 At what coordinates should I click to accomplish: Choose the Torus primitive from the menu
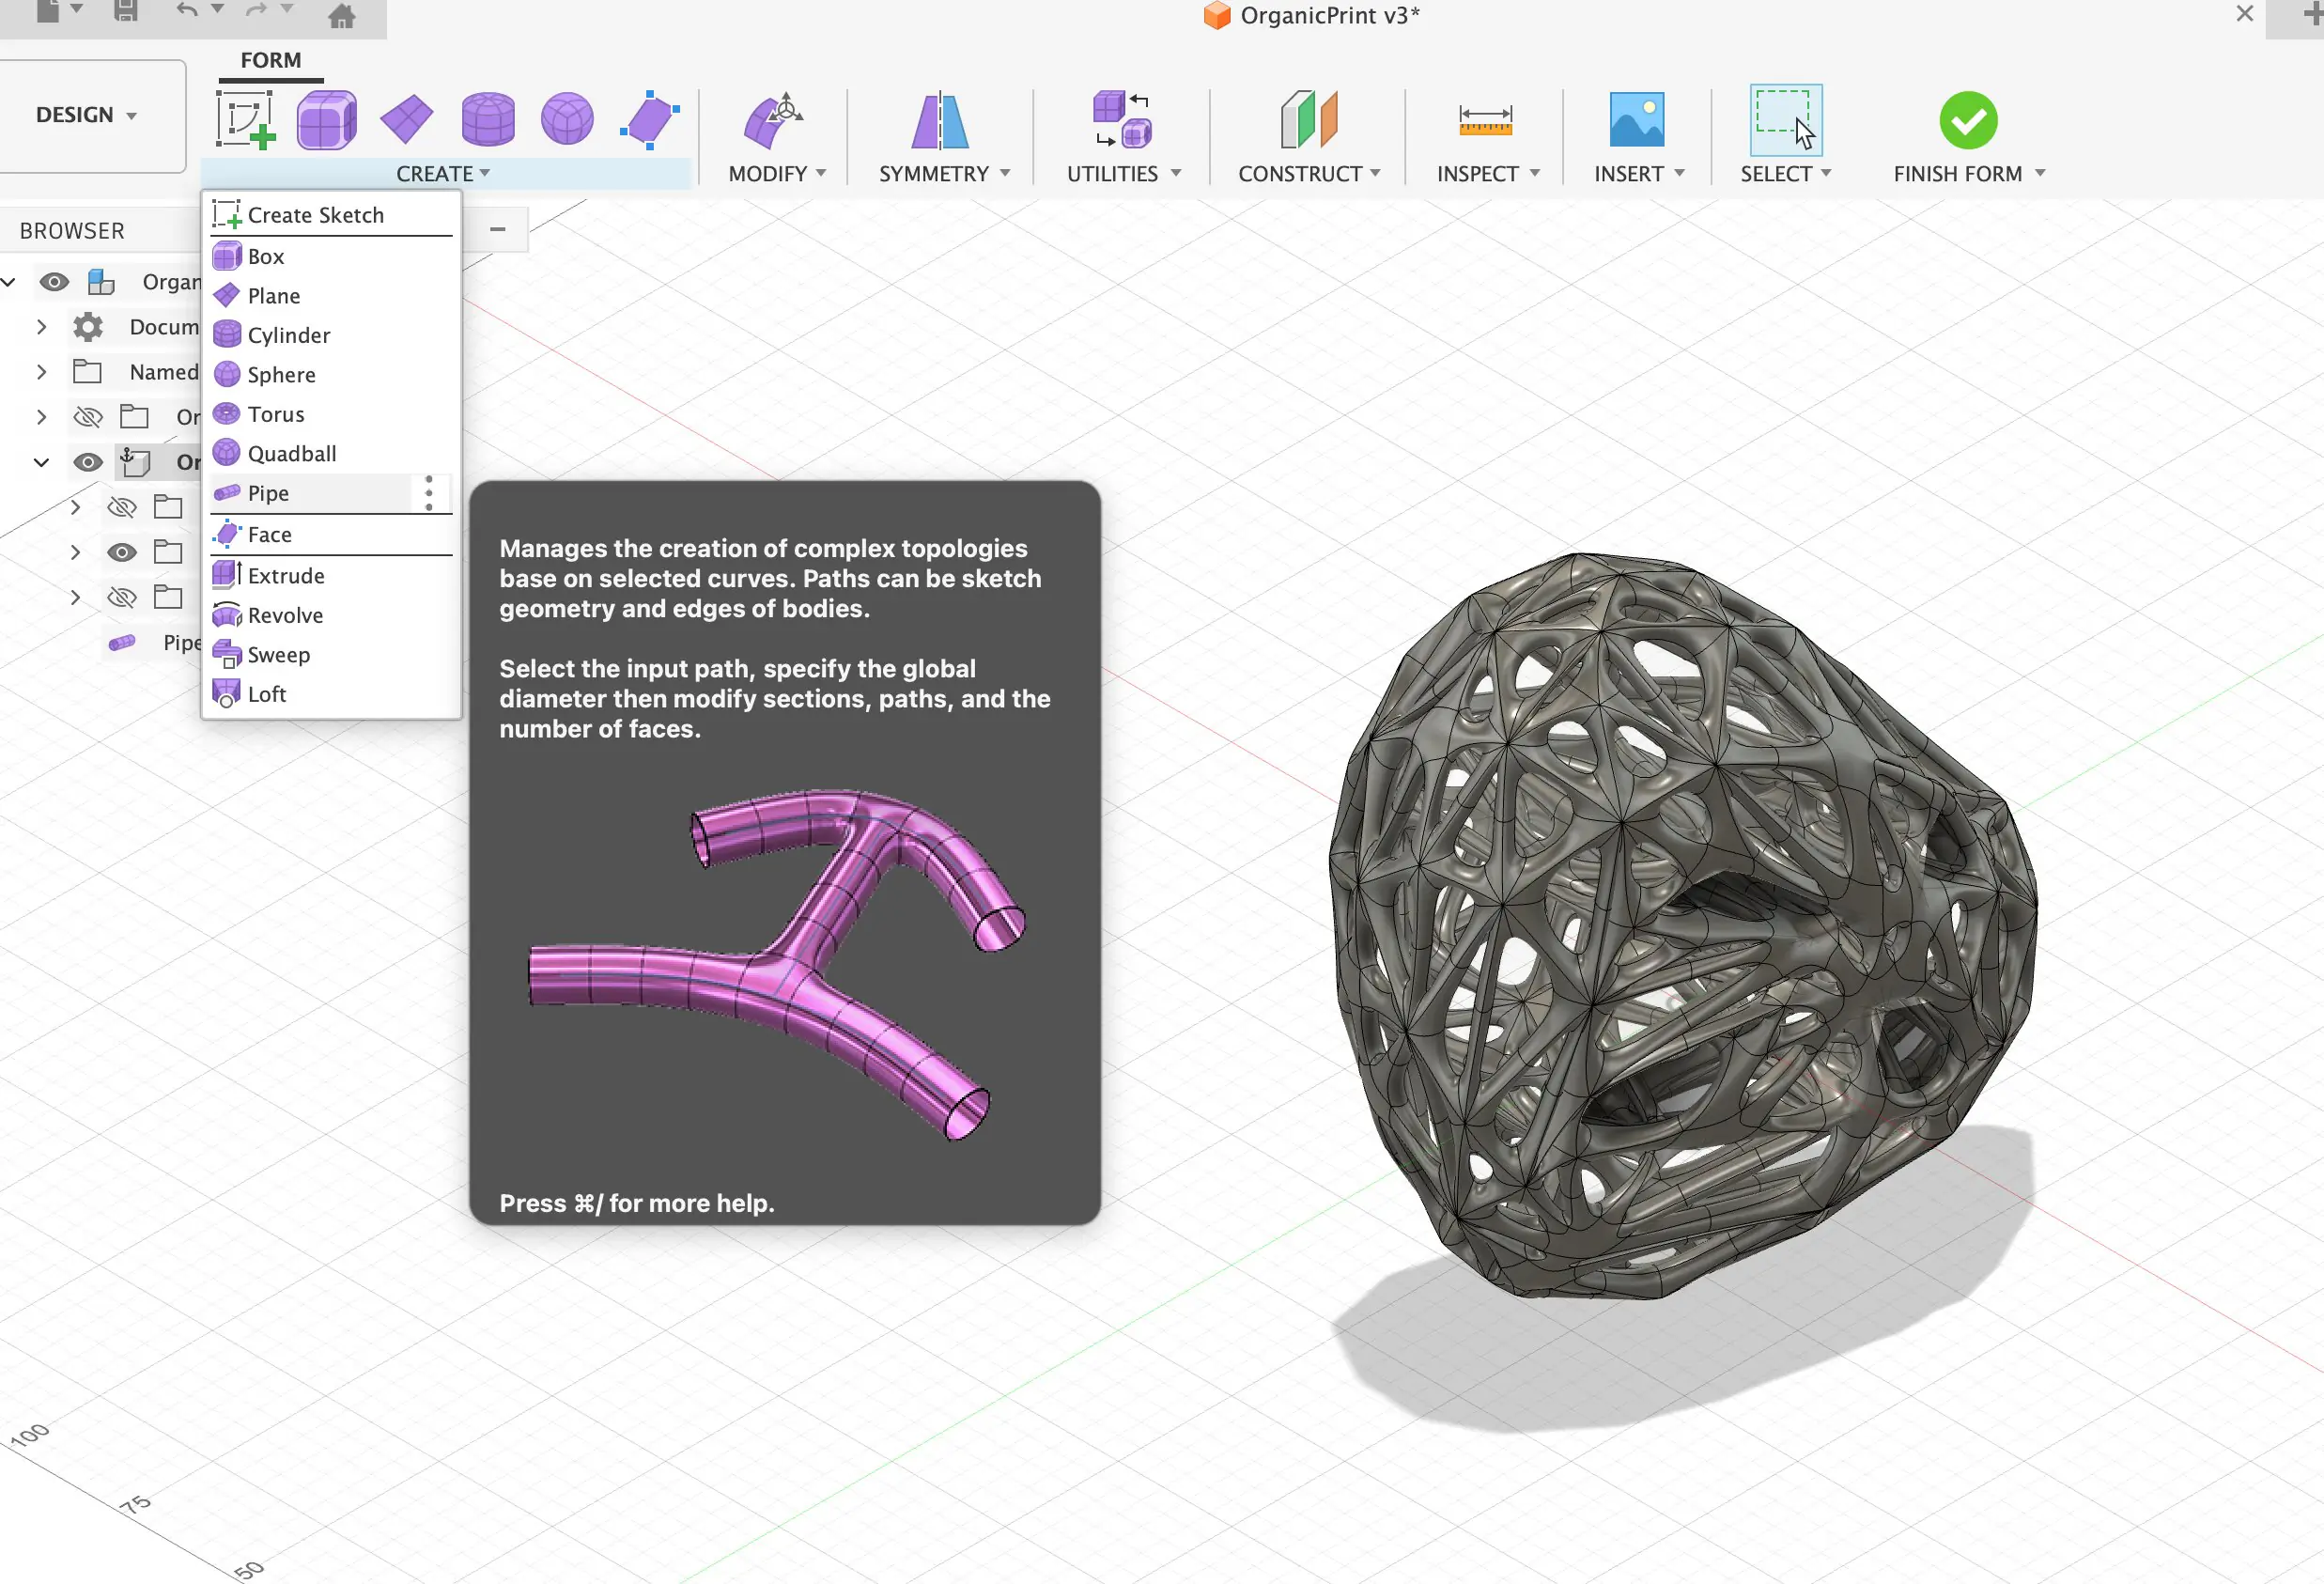pos(275,414)
